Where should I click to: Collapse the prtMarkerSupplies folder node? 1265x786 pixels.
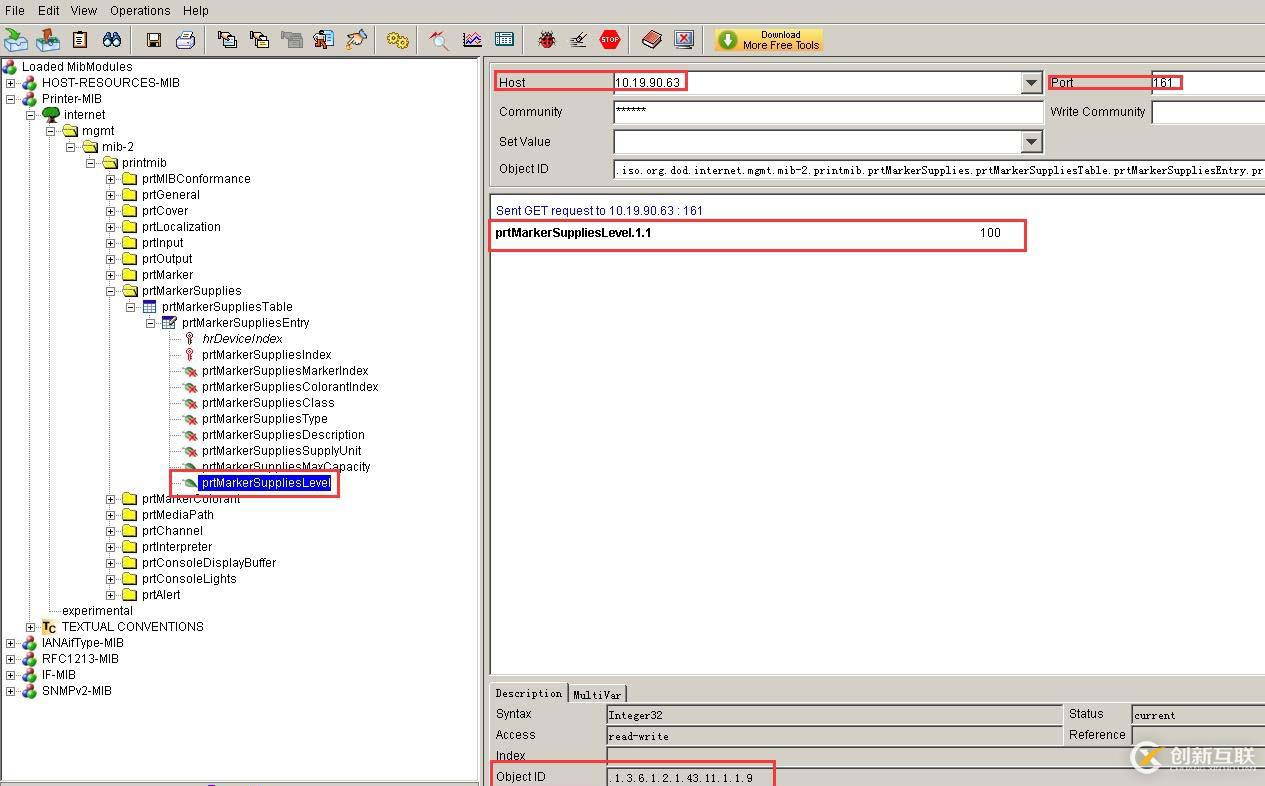coord(111,291)
